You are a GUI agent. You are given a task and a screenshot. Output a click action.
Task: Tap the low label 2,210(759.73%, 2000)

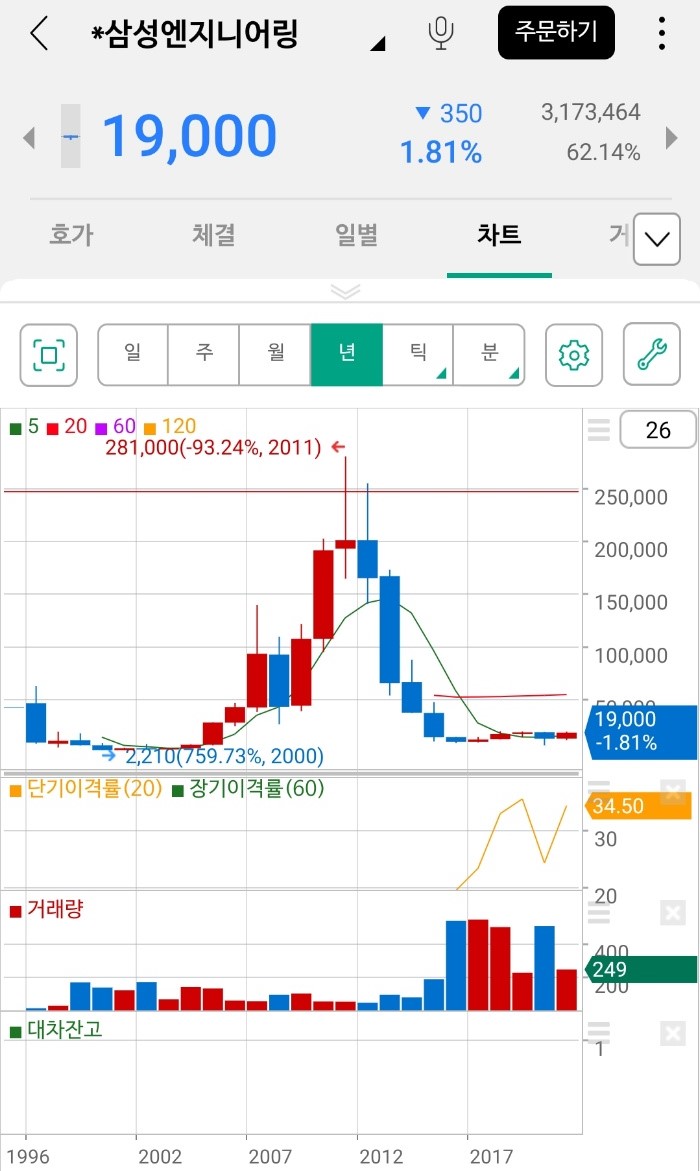coord(224,756)
